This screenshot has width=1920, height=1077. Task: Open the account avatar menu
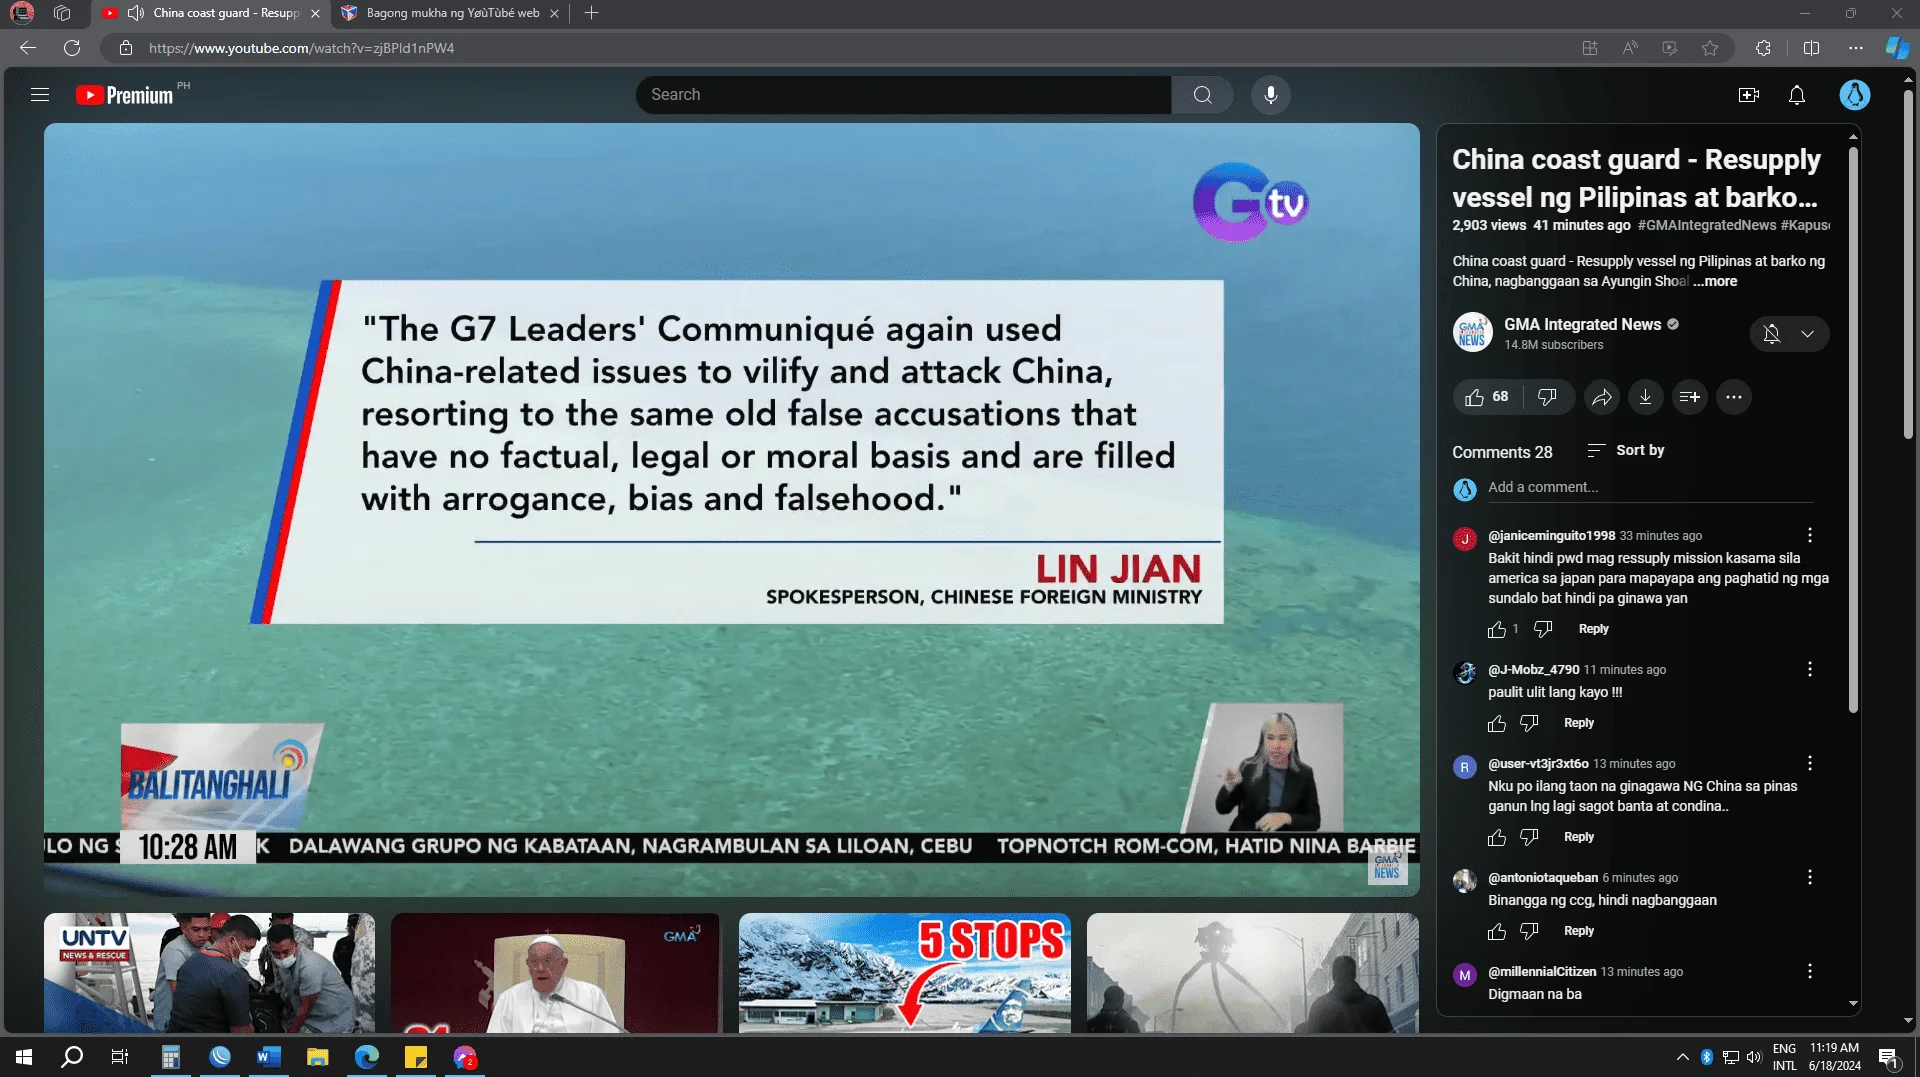1854,95
